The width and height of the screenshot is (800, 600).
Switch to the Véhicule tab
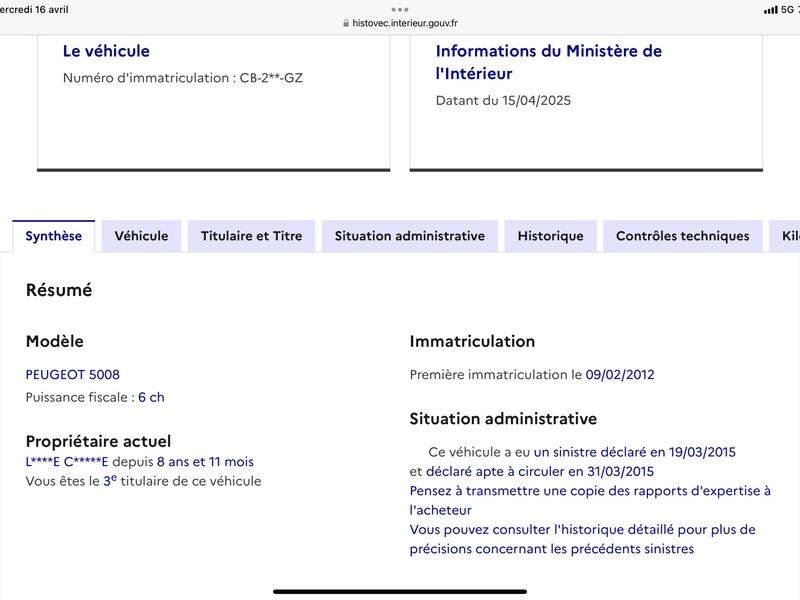pyautogui.click(x=141, y=236)
